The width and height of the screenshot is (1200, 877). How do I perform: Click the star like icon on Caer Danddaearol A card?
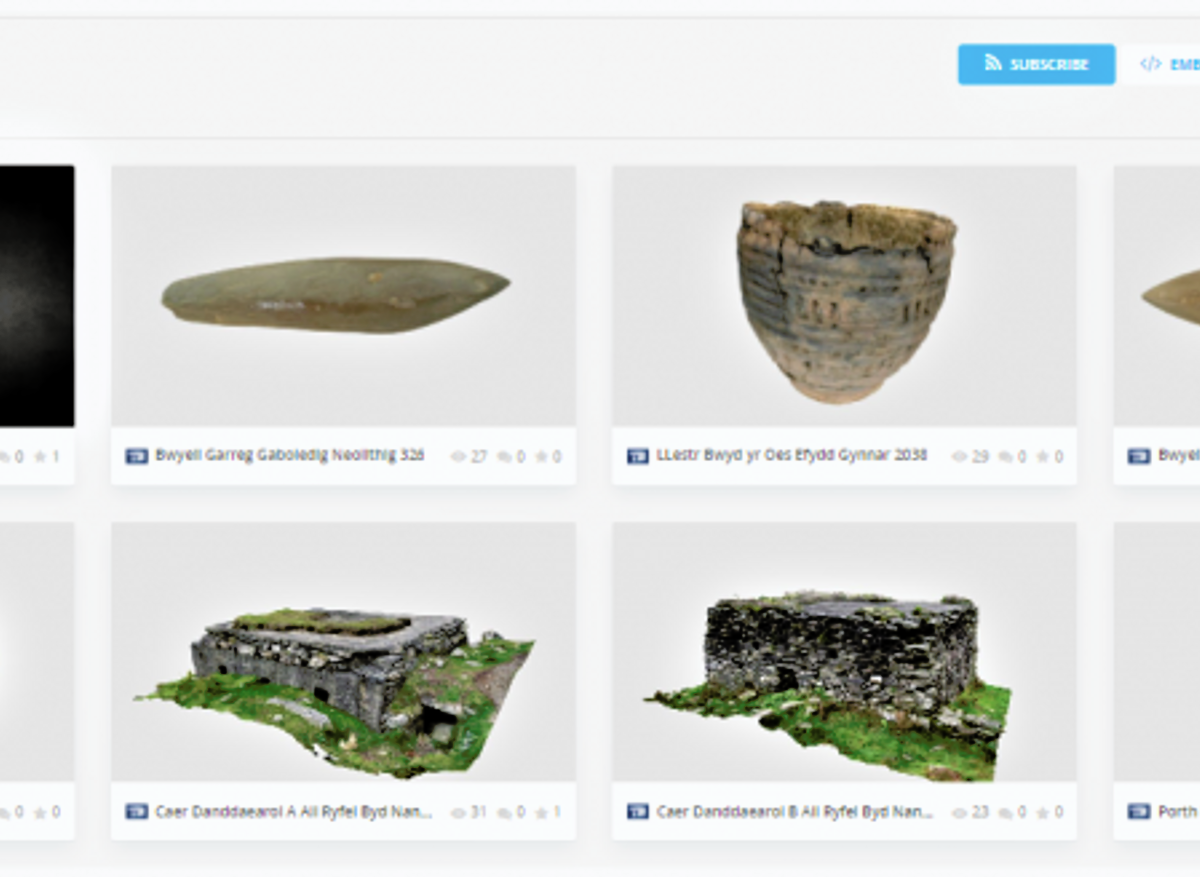point(540,812)
